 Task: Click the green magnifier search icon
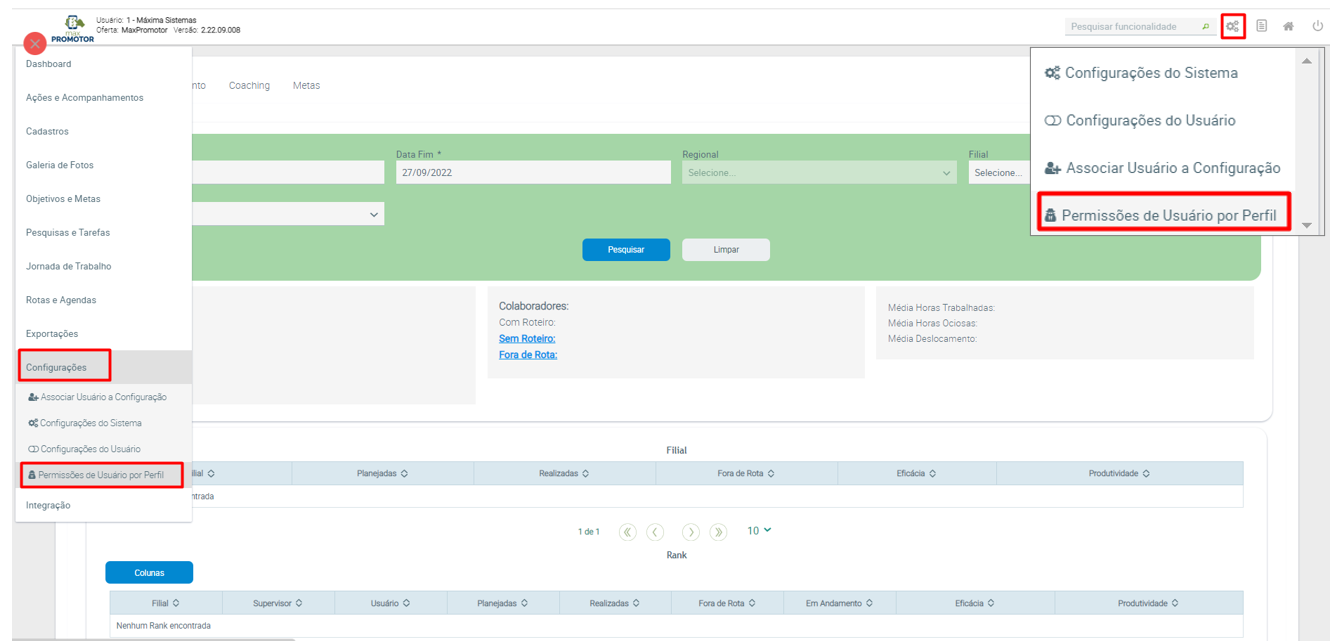[1206, 27]
